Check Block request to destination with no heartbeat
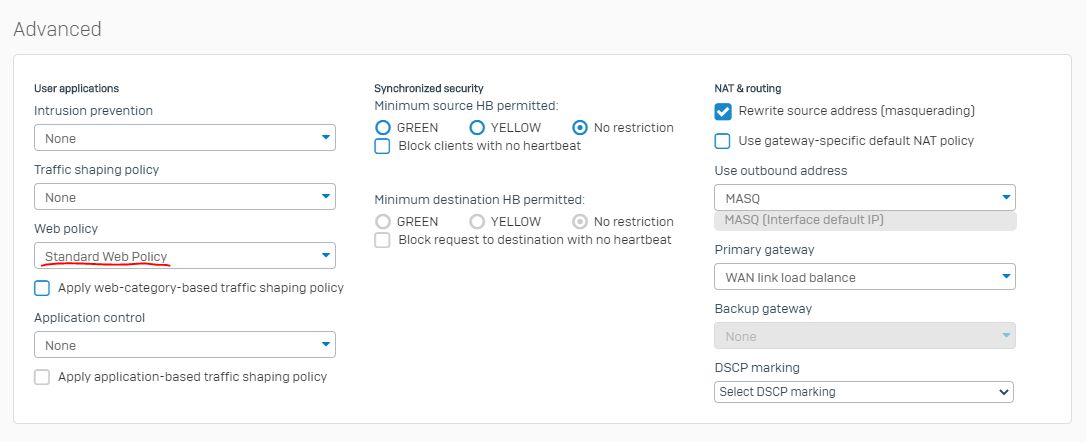This screenshot has width=1086, height=442. click(382, 240)
